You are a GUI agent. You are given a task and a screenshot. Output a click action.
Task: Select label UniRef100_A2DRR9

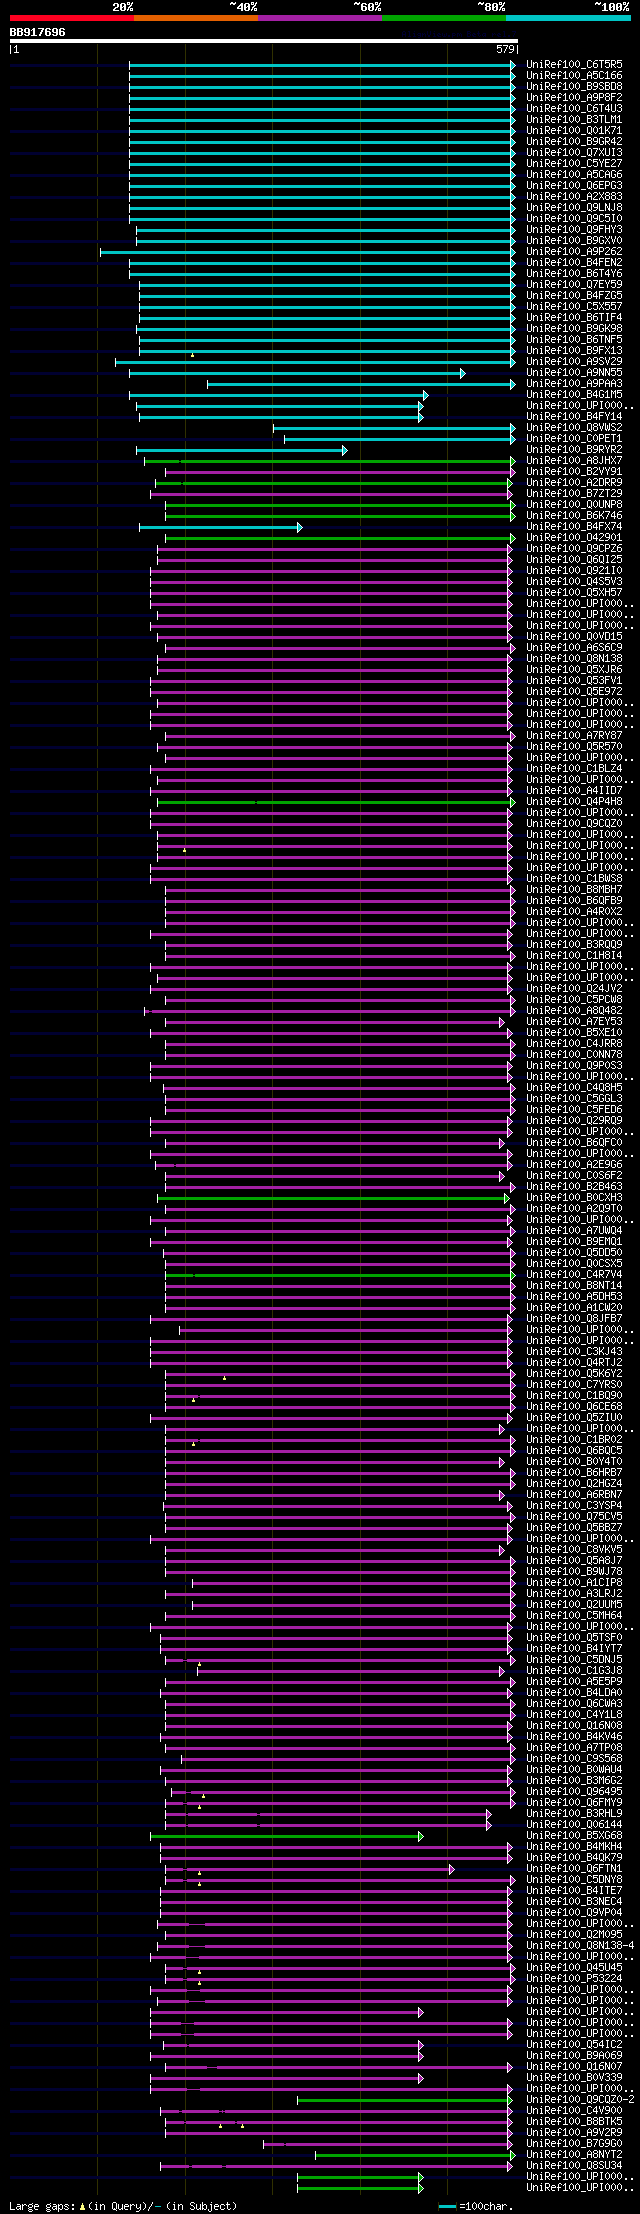tap(574, 483)
